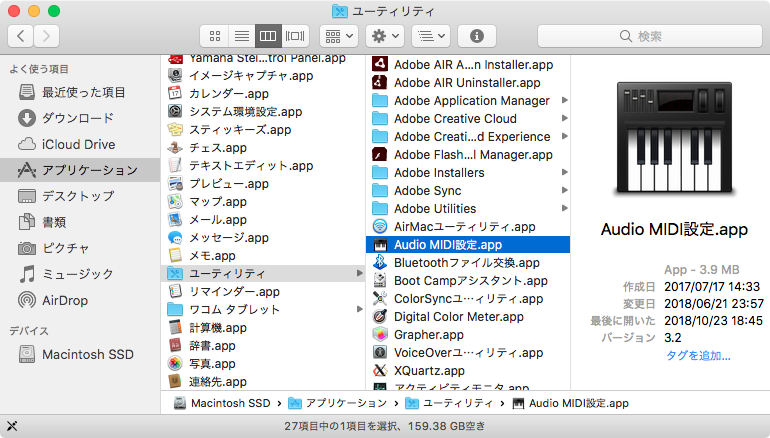
Task: Open the list grouping dropdown in toolbar
Action: pyautogui.click(x=431, y=36)
